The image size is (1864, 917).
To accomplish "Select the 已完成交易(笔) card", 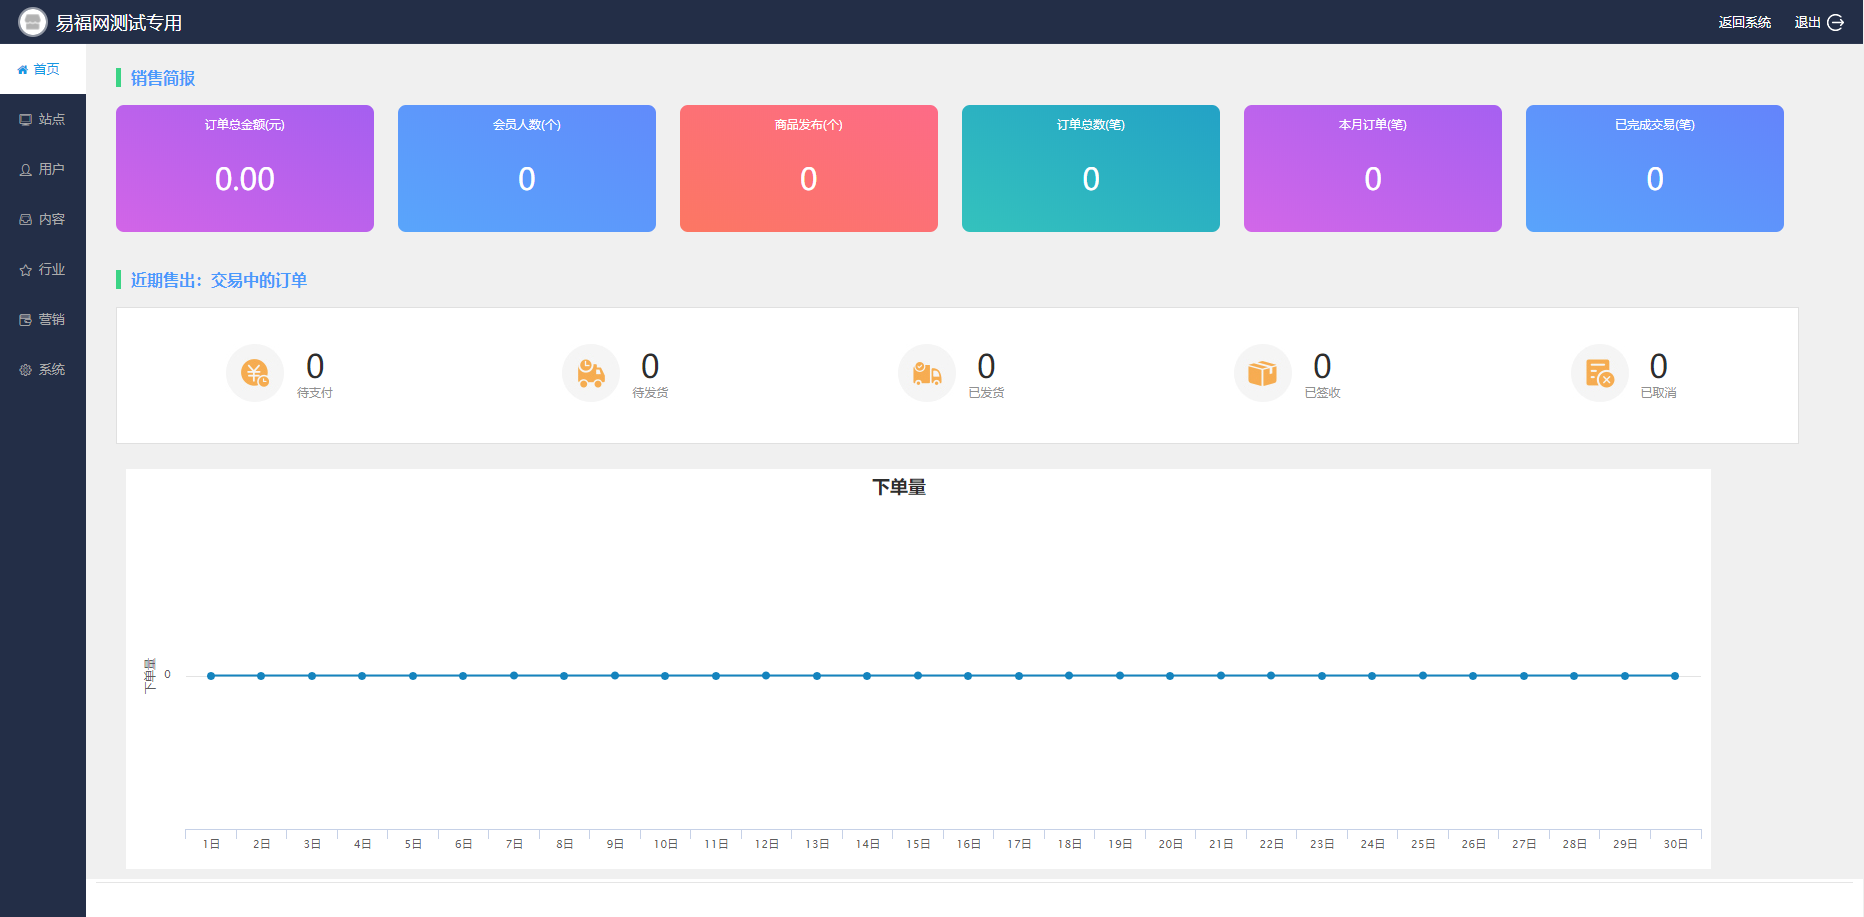I will pos(1655,168).
